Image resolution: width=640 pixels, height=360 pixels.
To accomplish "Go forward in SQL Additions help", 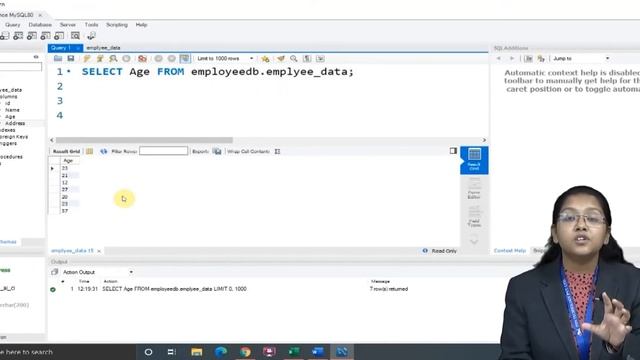I will tap(512, 59).
